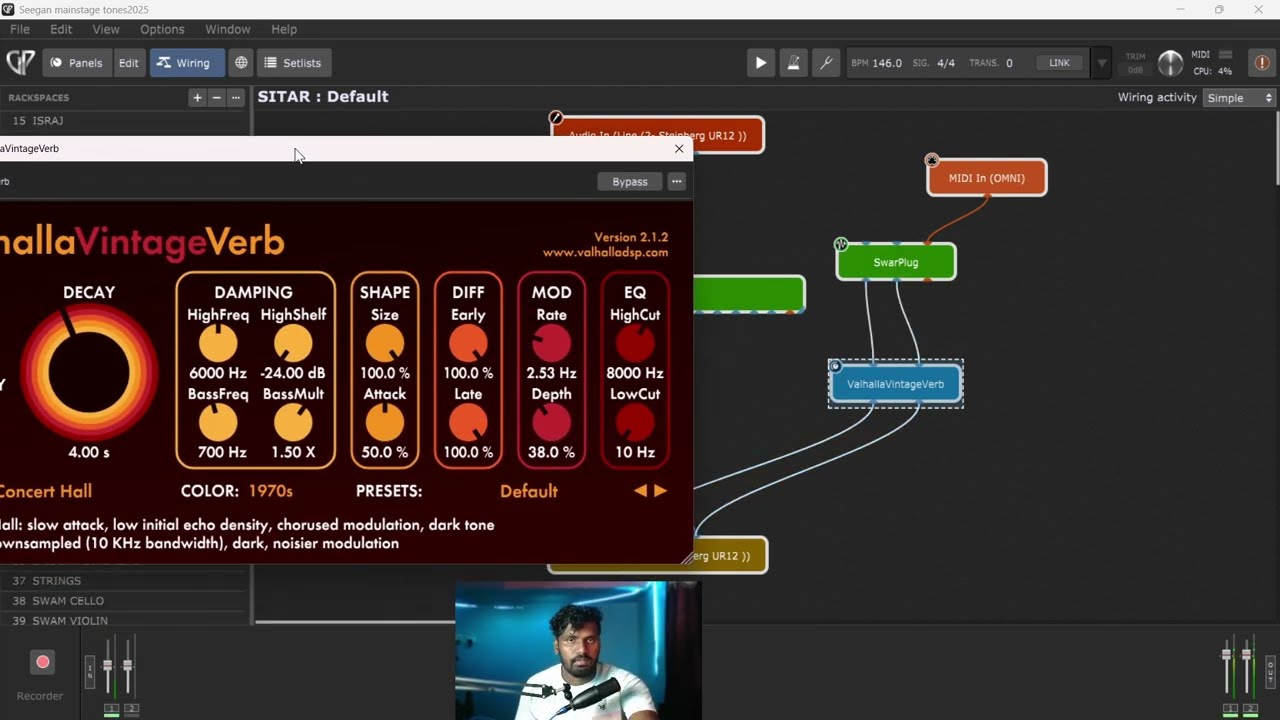Go to next preset with right arrow
Image resolution: width=1280 pixels, height=720 pixels.
pyautogui.click(x=660, y=491)
